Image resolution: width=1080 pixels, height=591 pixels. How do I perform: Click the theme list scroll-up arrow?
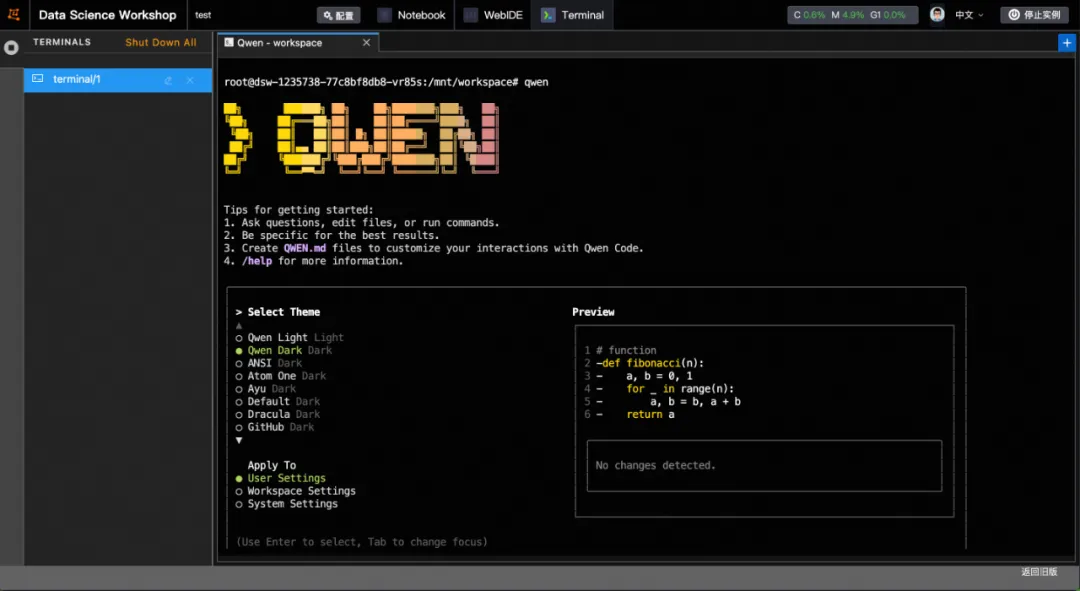(x=239, y=325)
